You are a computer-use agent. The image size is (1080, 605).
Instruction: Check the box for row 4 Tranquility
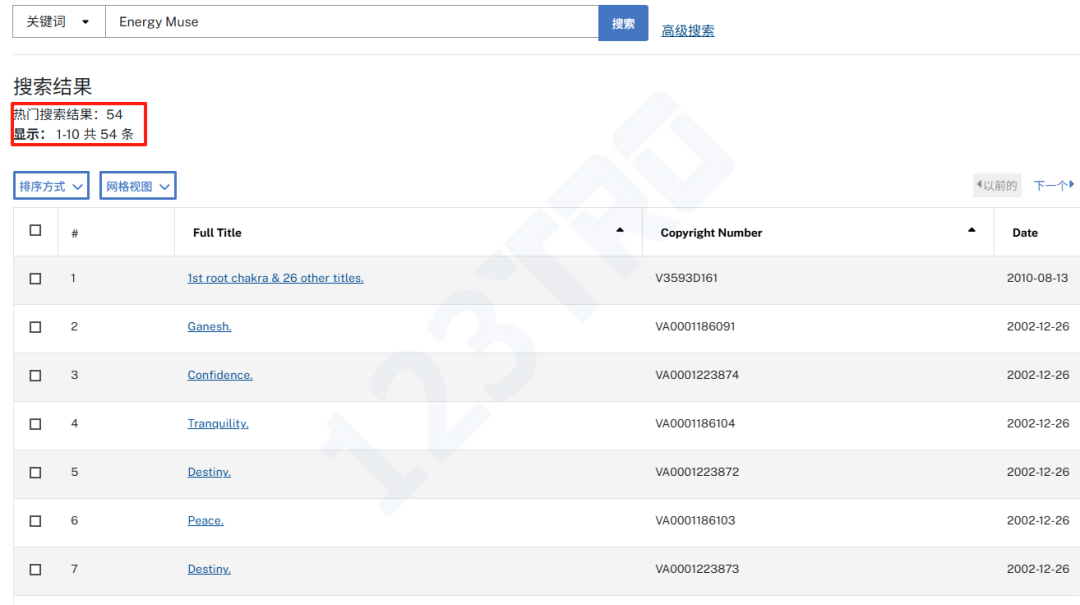pyautogui.click(x=35, y=424)
